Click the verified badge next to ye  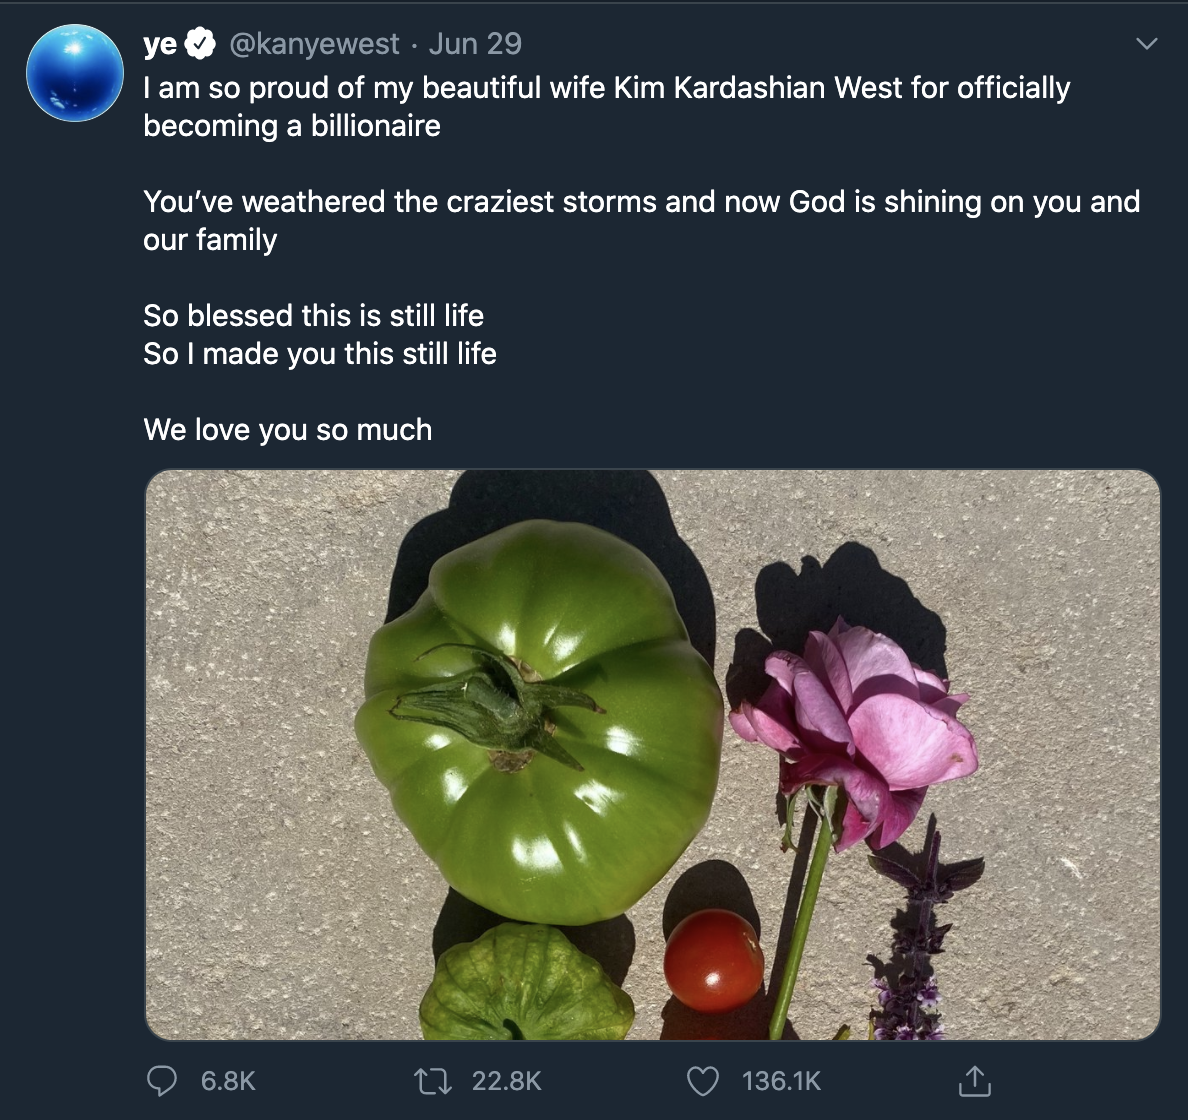(x=201, y=44)
